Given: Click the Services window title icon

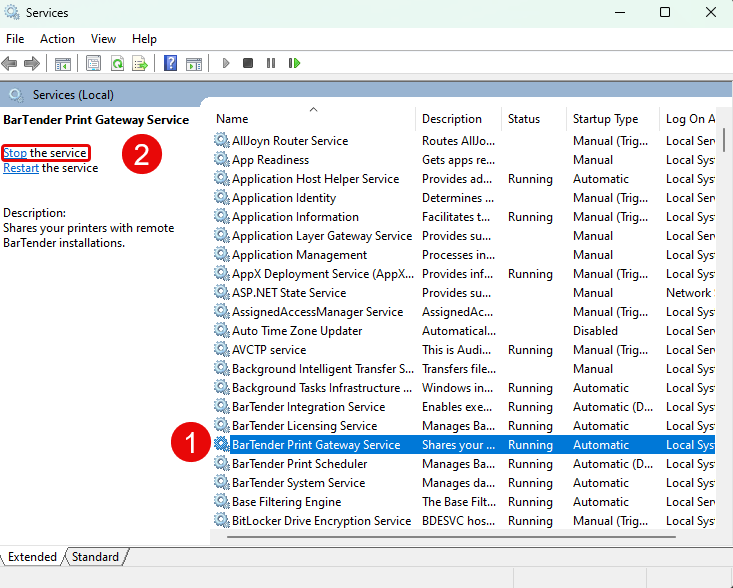Looking at the screenshot, I should (x=12, y=12).
